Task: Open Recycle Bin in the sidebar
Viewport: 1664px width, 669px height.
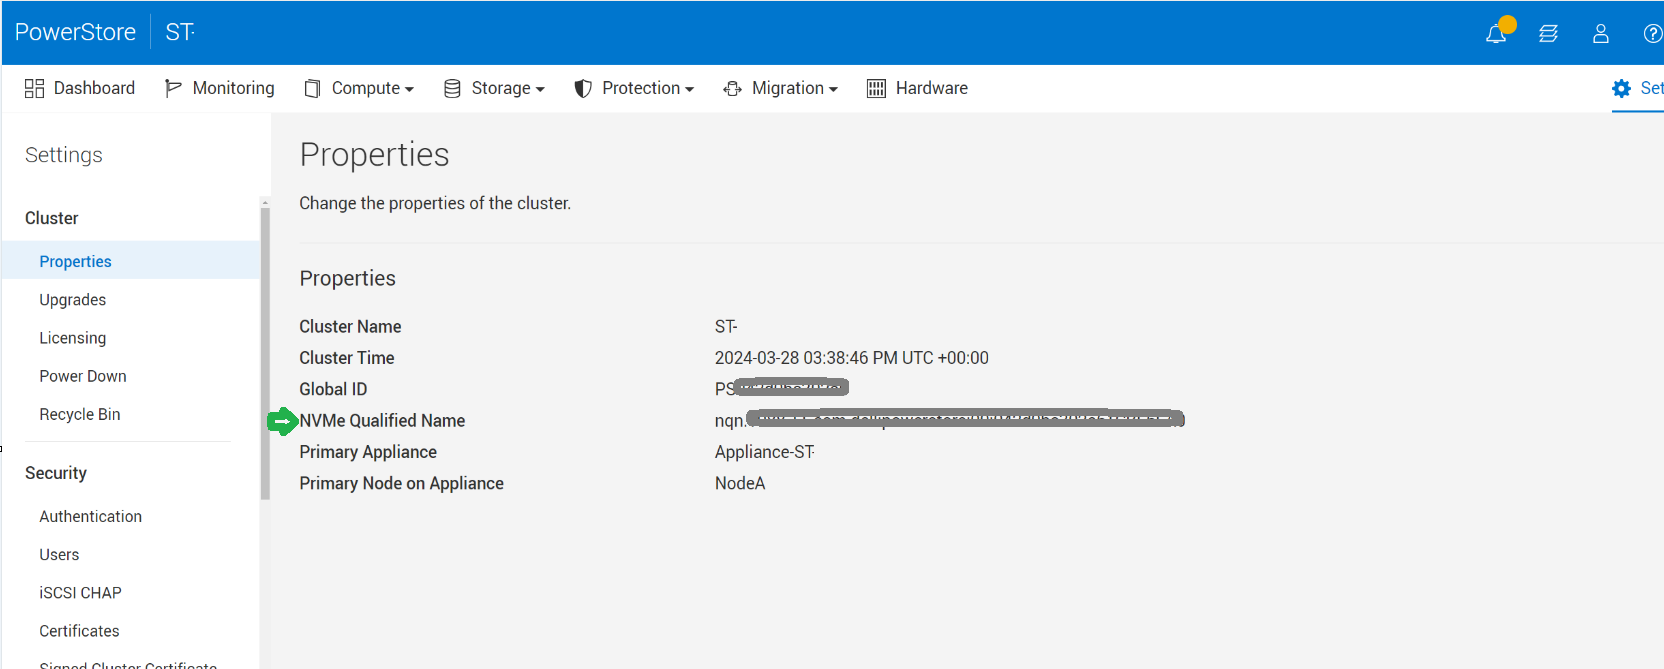Action: [80, 414]
